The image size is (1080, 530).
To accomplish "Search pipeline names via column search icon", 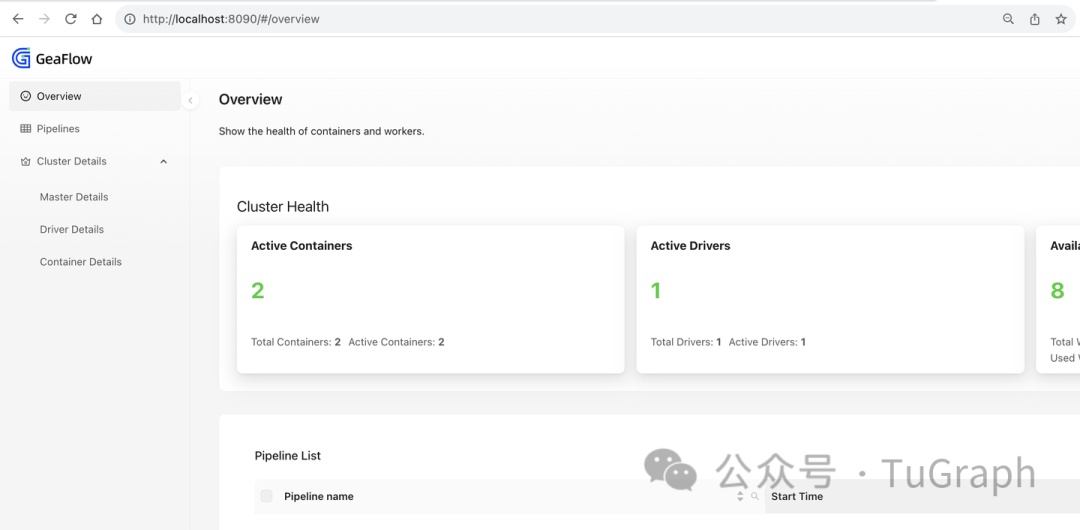I will click(x=755, y=496).
